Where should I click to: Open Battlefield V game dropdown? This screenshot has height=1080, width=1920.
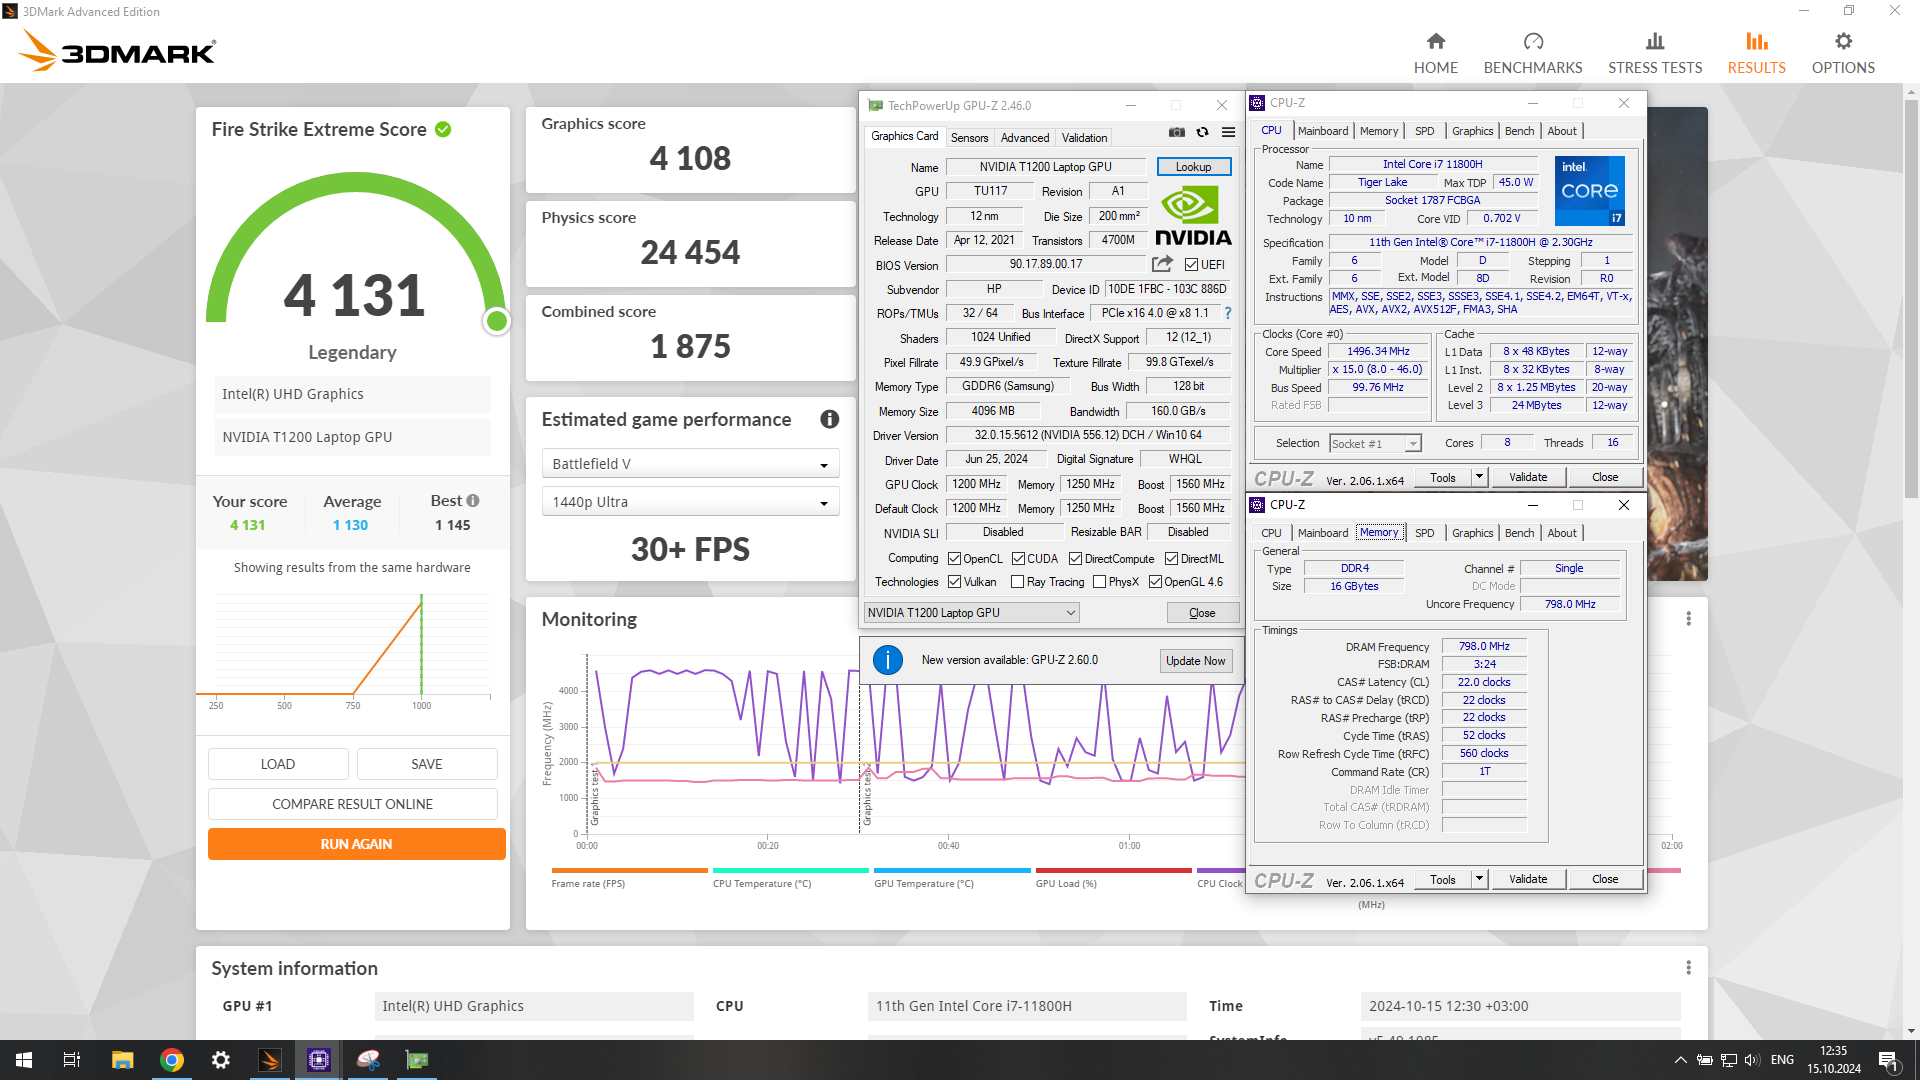point(690,464)
